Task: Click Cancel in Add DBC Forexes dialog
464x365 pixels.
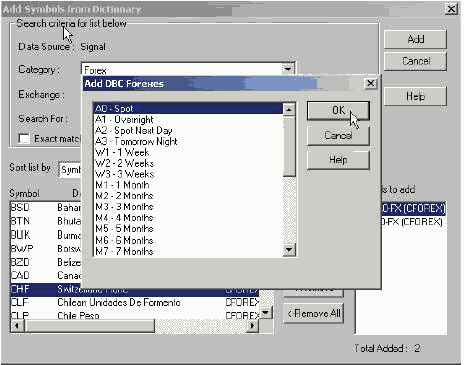Action: [338, 135]
